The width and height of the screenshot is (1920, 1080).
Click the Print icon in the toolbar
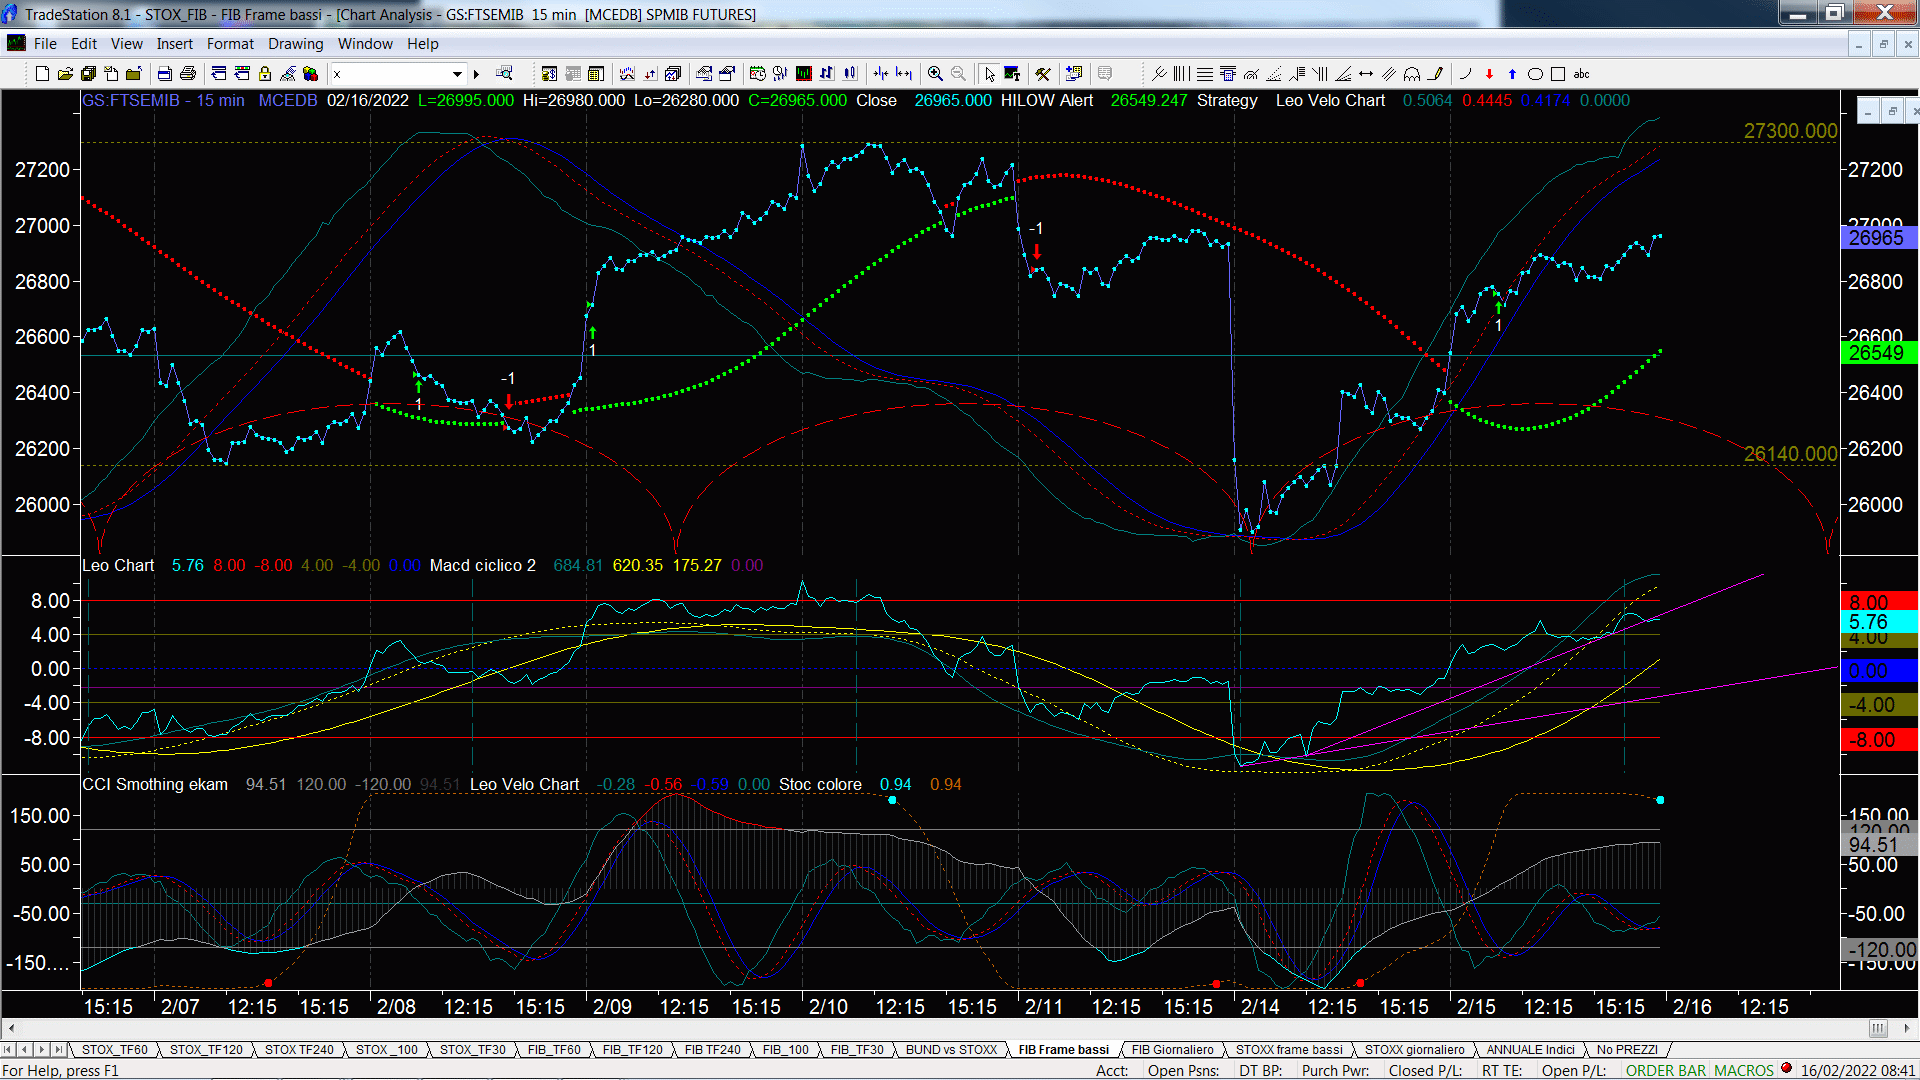click(187, 74)
